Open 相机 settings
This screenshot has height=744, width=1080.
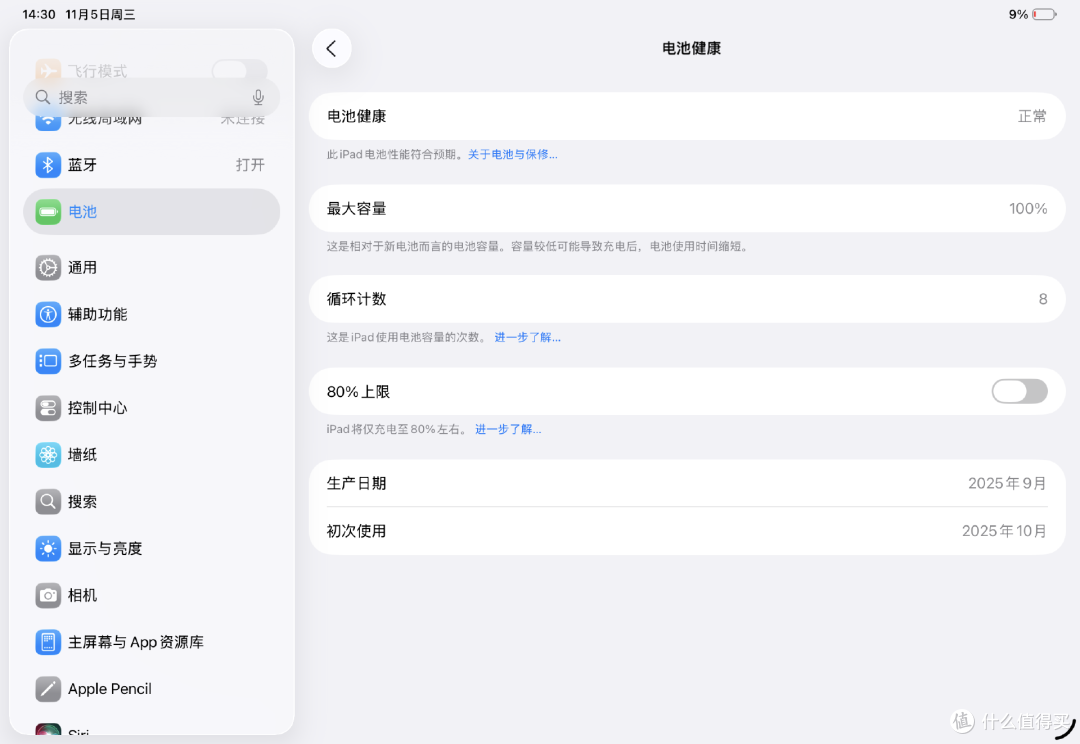pyautogui.click(x=152, y=595)
